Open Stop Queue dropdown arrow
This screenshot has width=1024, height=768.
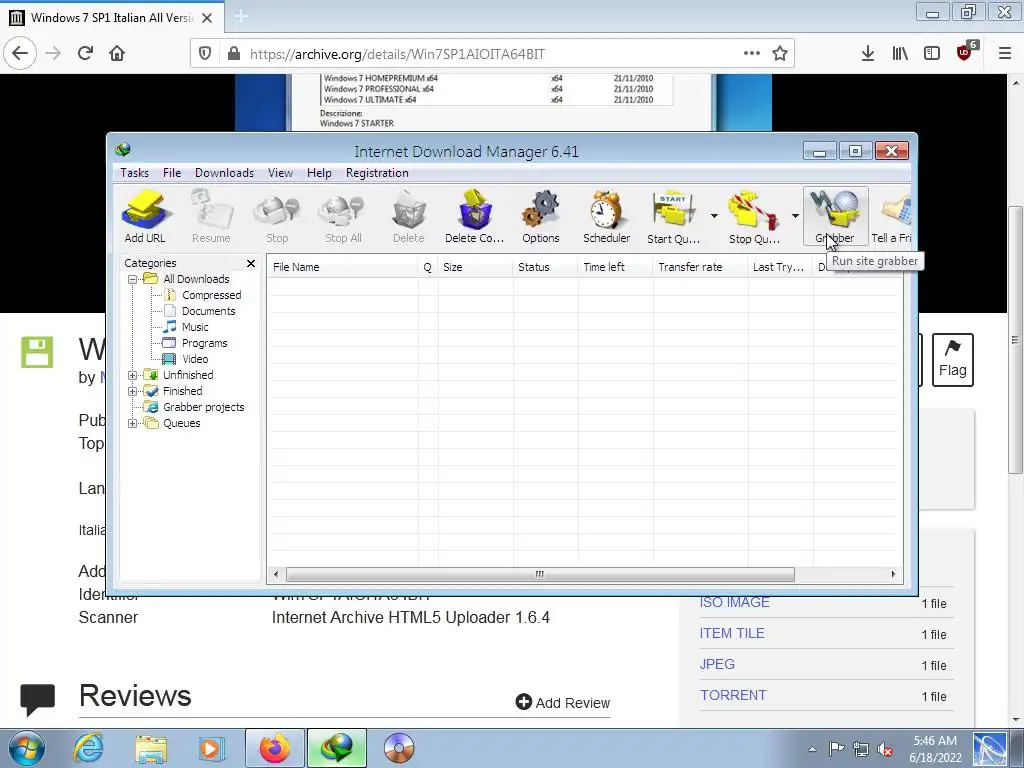(795, 216)
